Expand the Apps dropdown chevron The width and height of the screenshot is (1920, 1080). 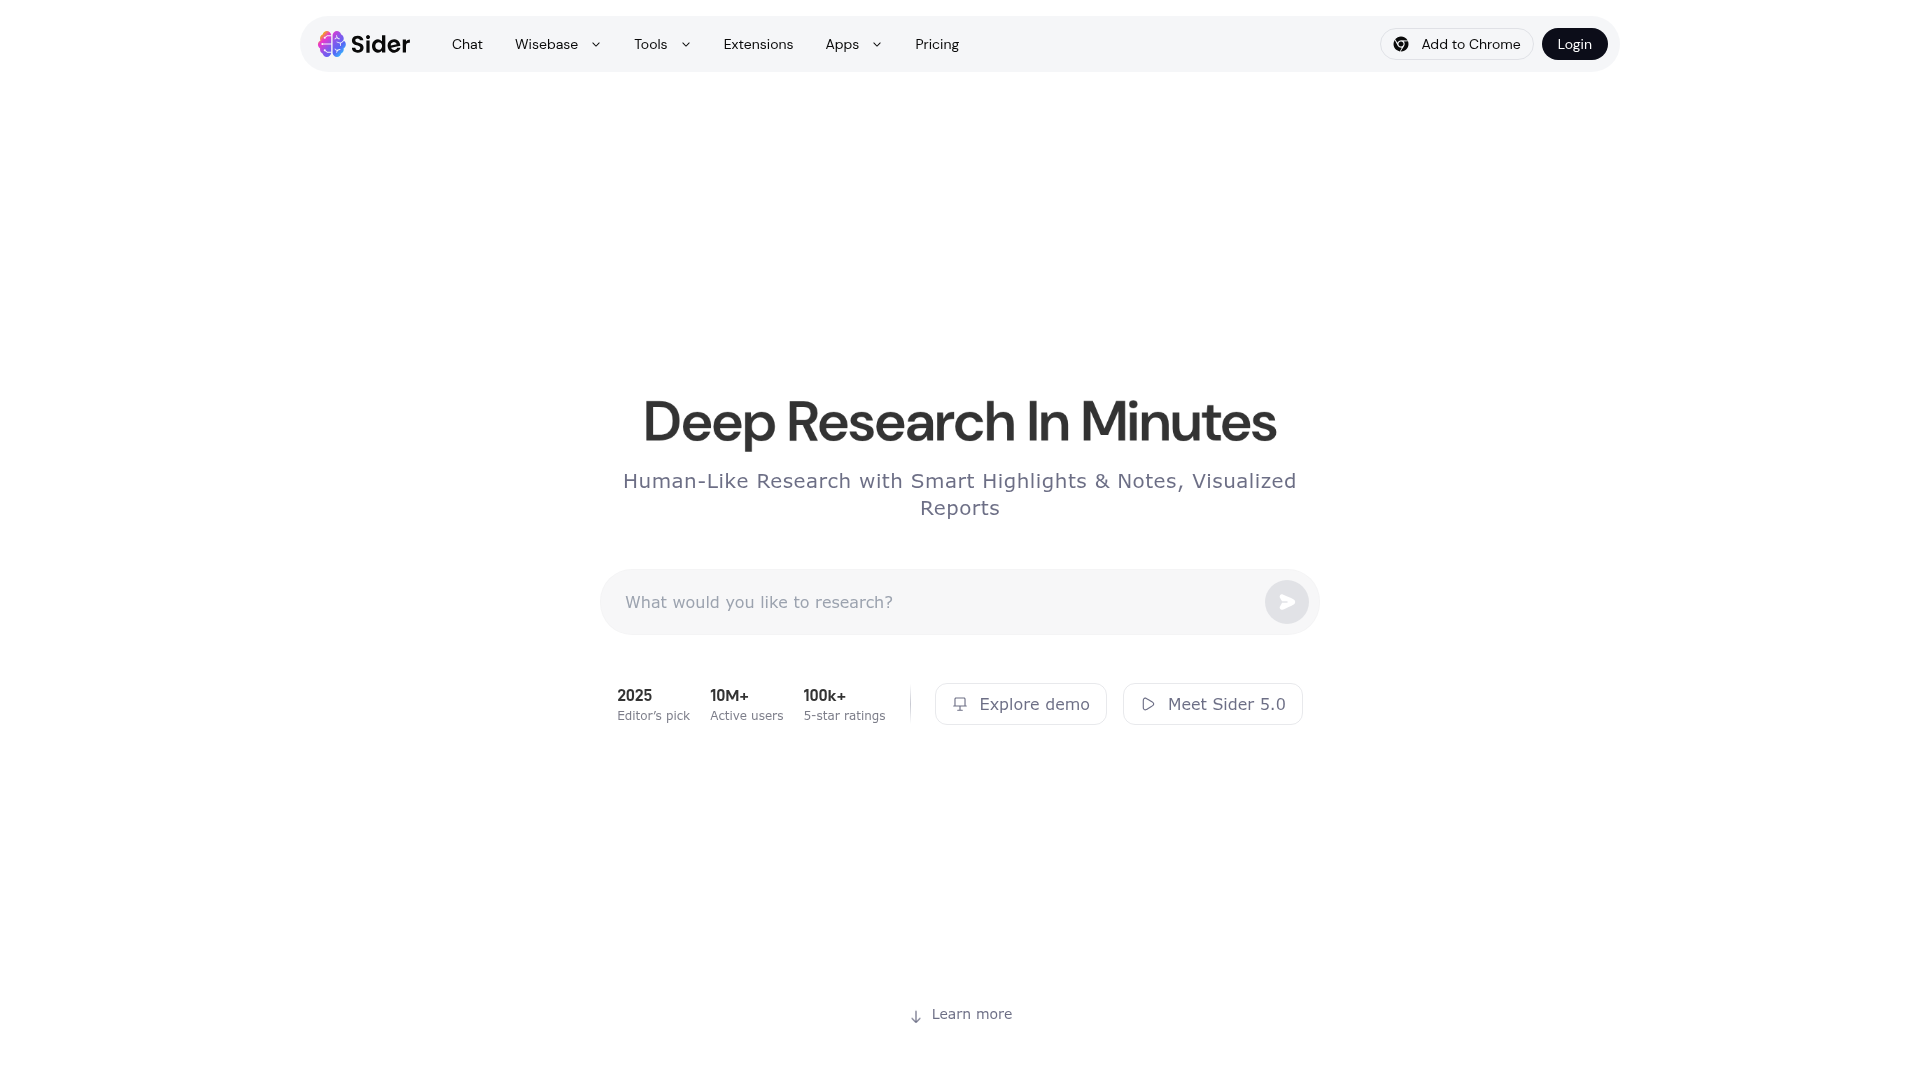[x=877, y=44]
